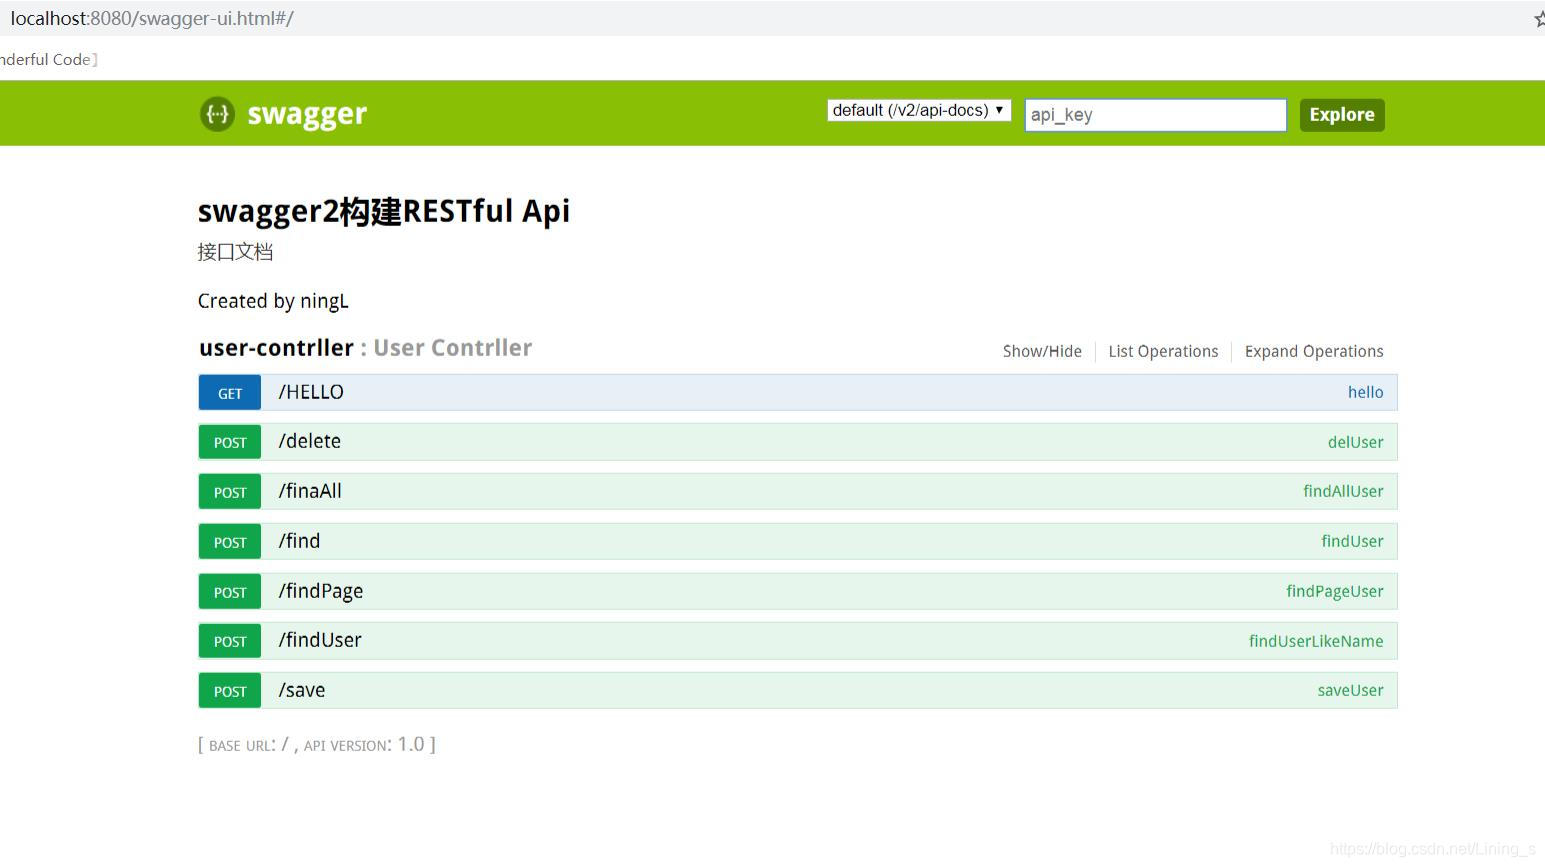Click Expand Operations link
Viewport: 1545px width, 867px height.
click(x=1314, y=351)
